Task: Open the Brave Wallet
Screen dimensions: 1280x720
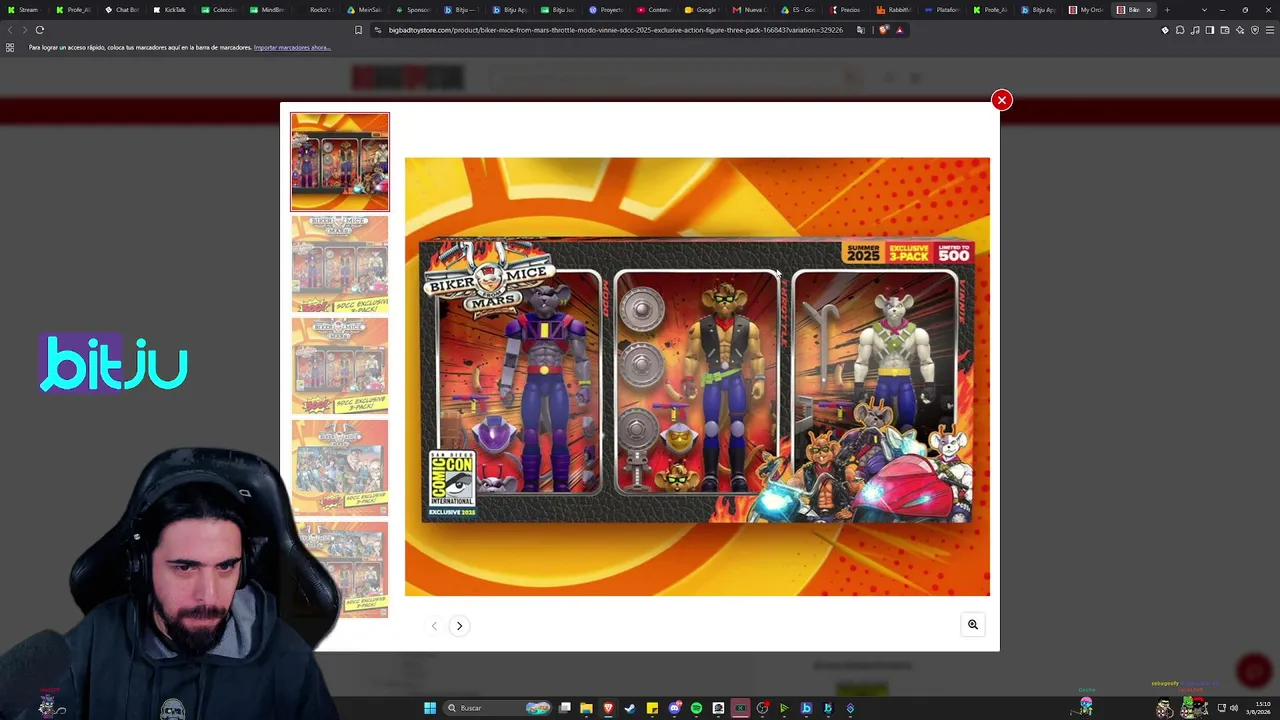Action: 1225,30
